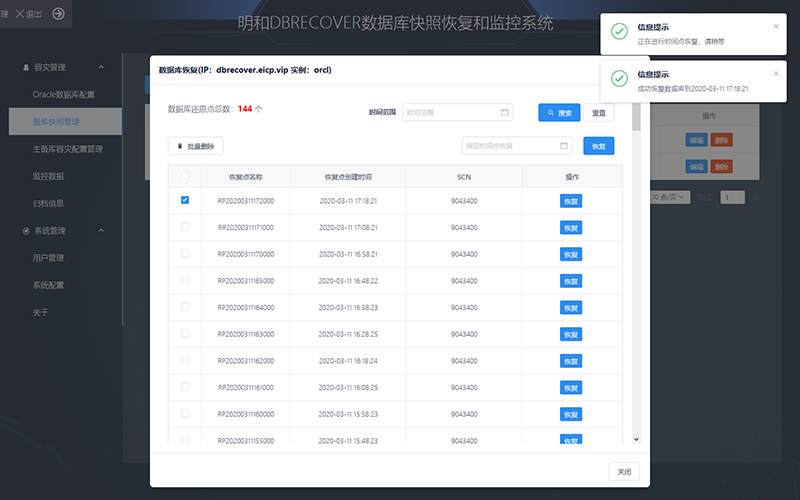This screenshot has width=800, height=500.
Task: Open 用户管理 menu item
Action: point(48,258)
